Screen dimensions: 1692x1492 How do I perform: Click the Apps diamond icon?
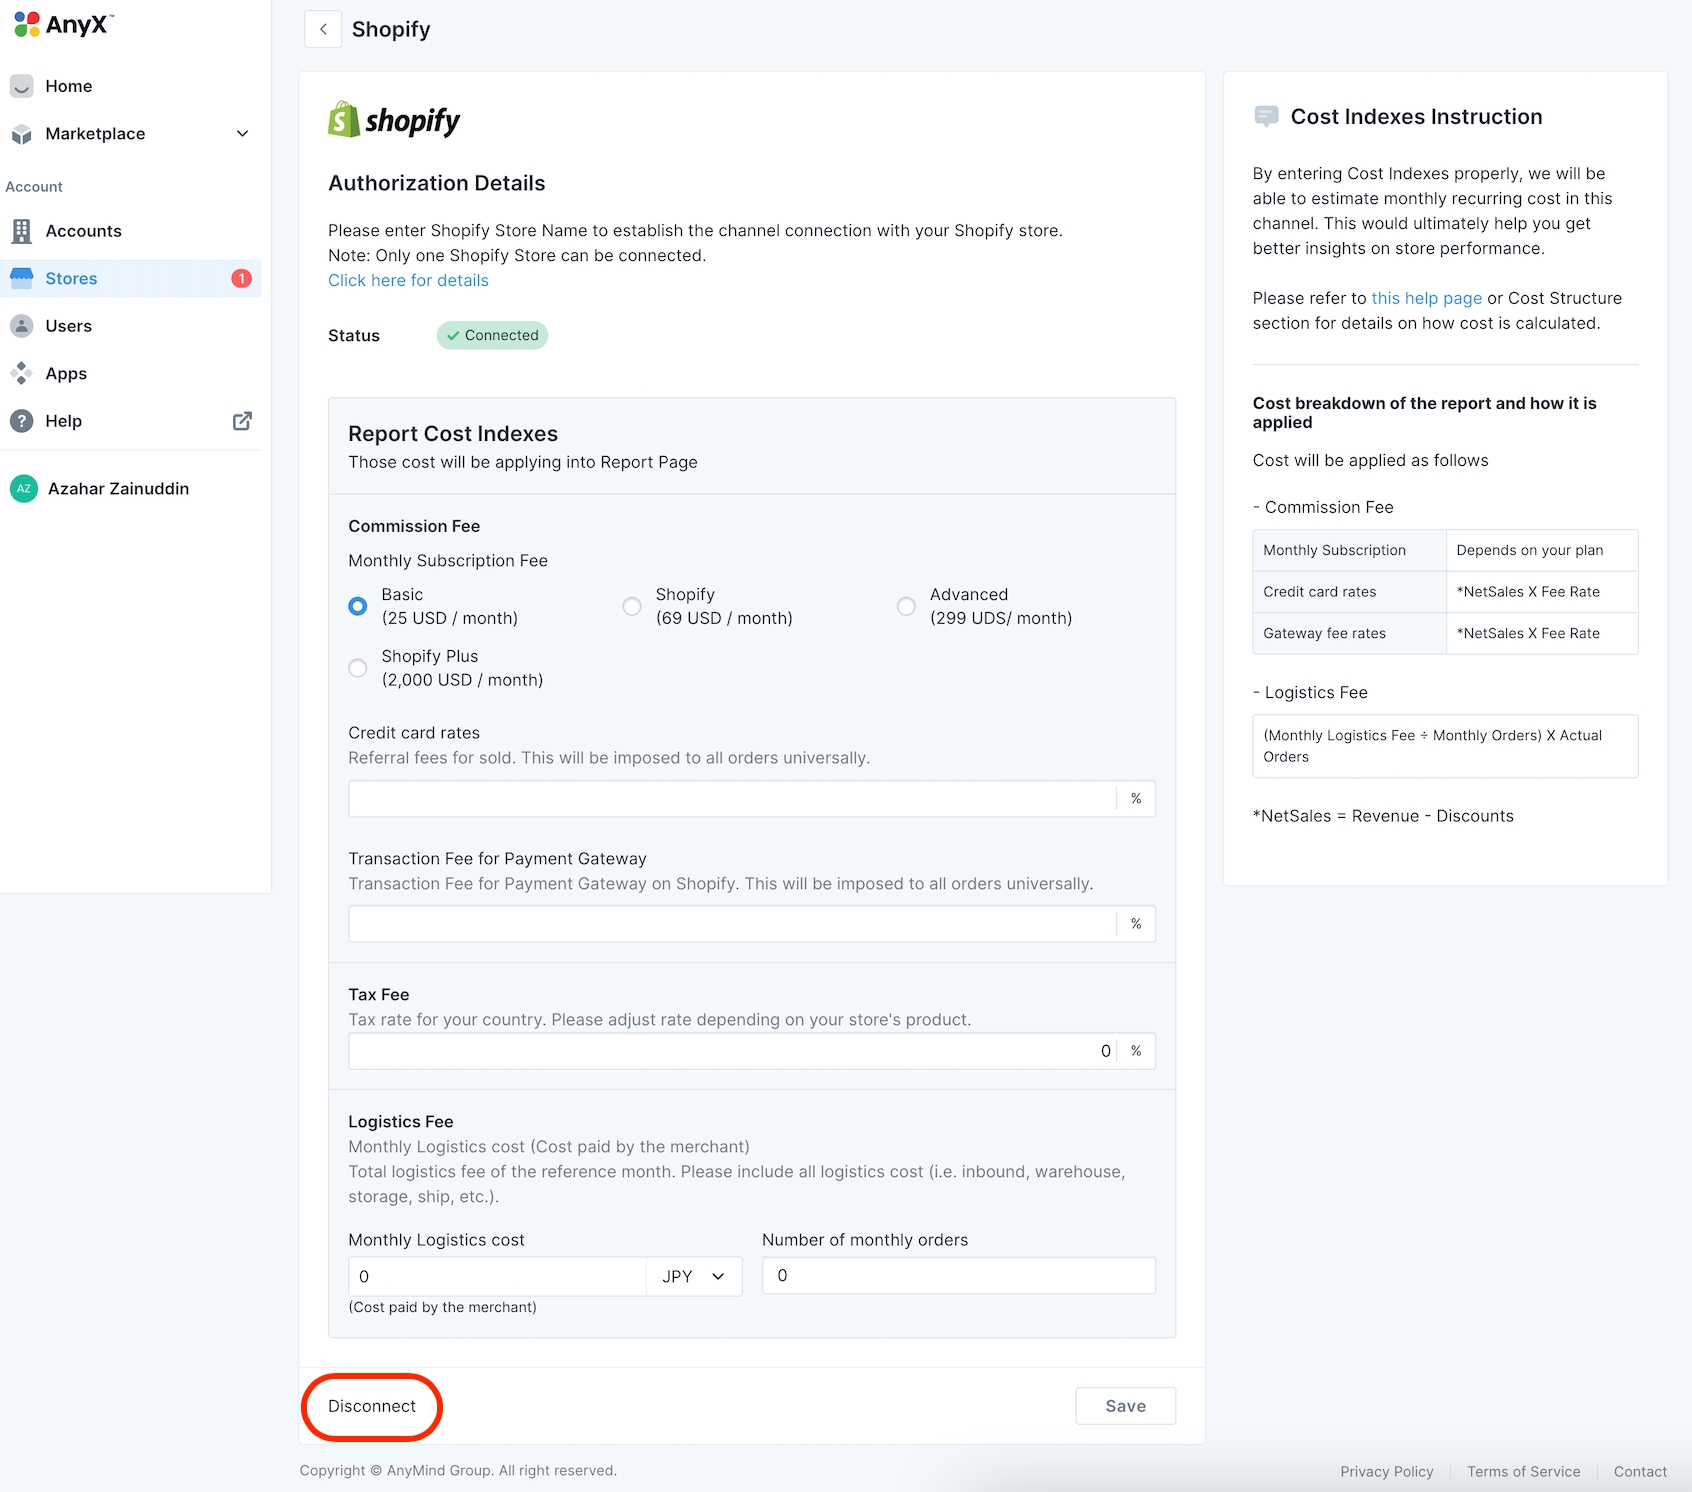click(x=22, y=374)
